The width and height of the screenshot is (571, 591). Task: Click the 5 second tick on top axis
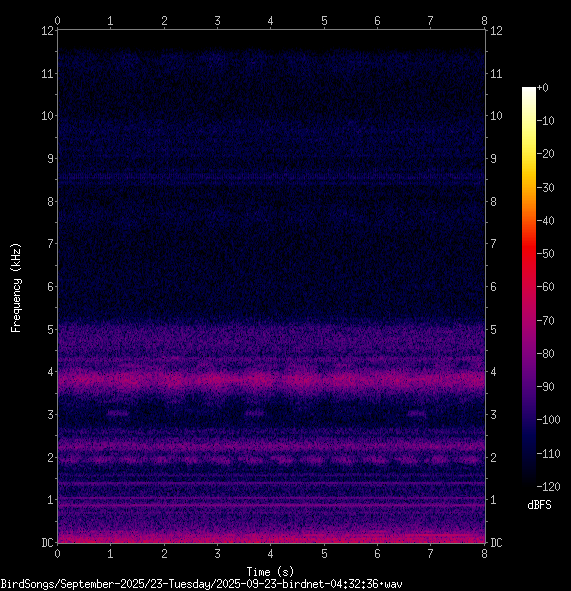(324, 21)
